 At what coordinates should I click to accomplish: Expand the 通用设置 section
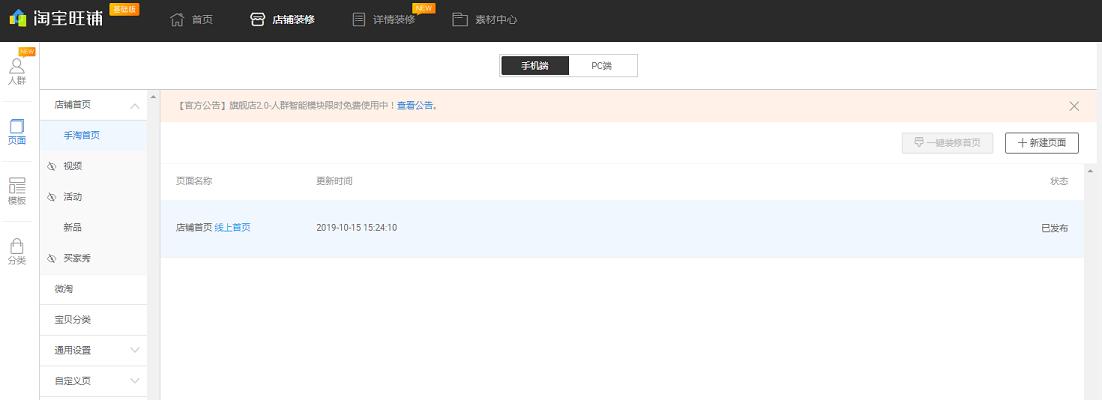[x=135, y=350]
